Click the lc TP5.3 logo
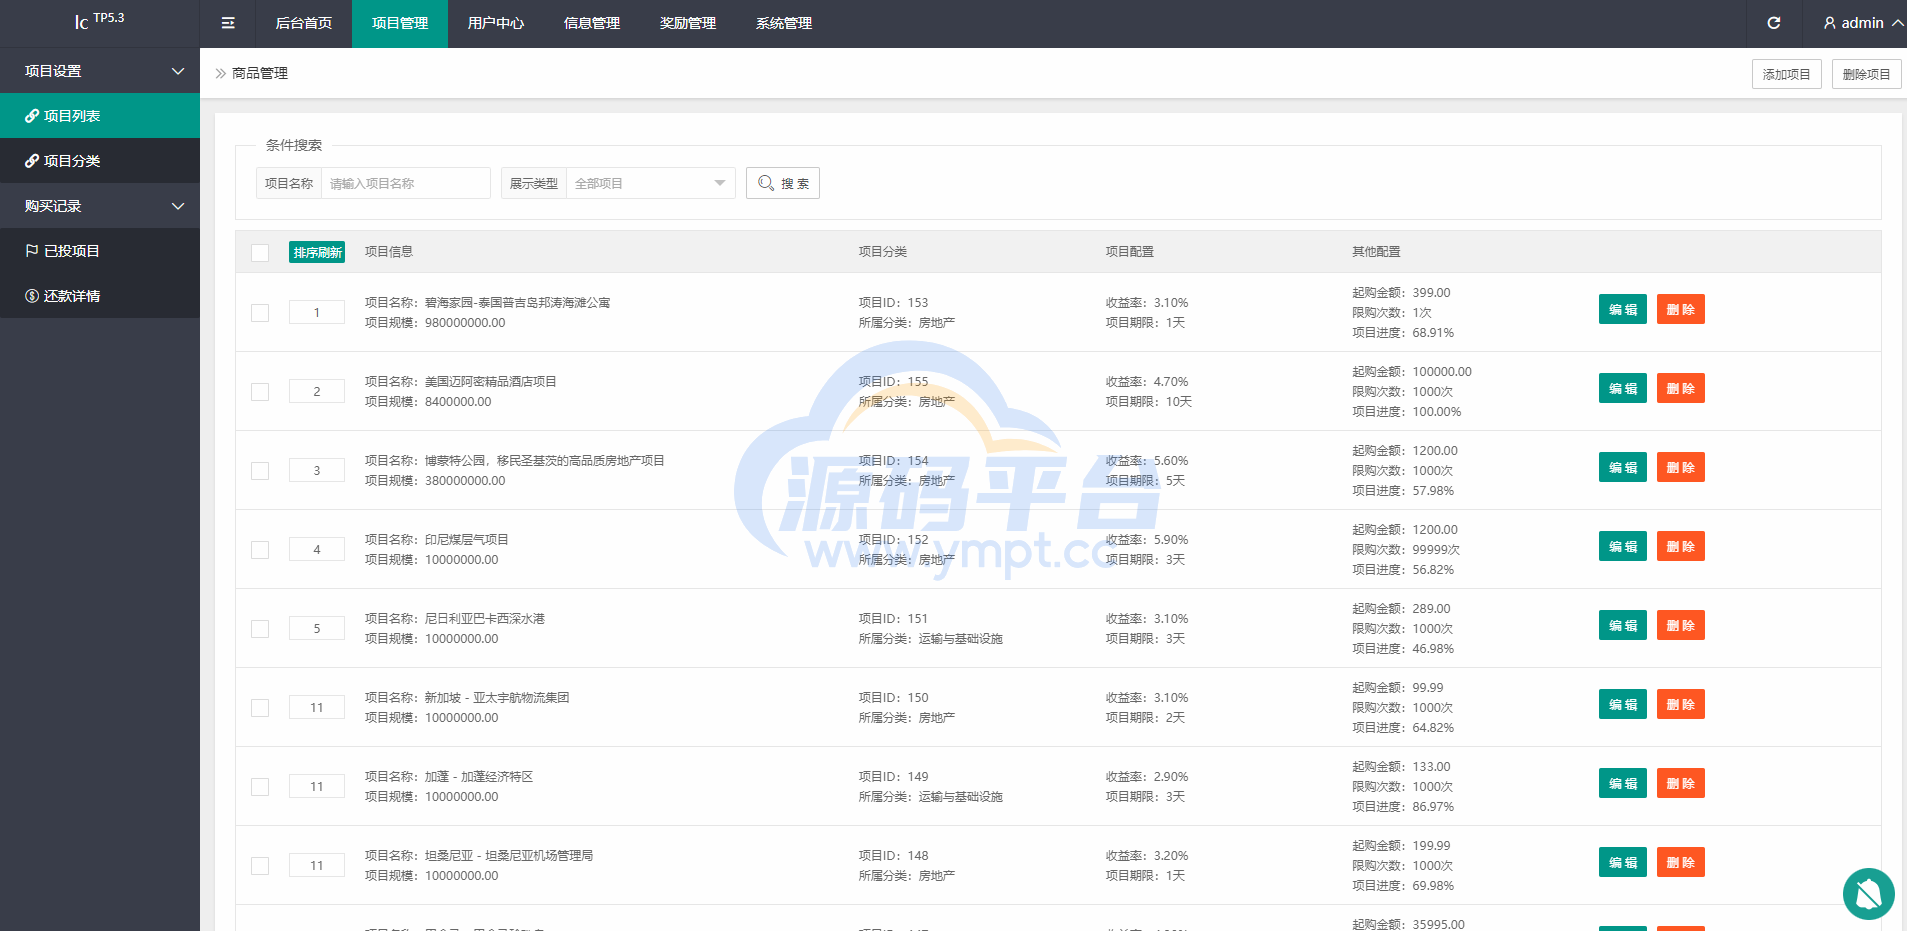Screen dimensions: 1907x931 [99, 20]
